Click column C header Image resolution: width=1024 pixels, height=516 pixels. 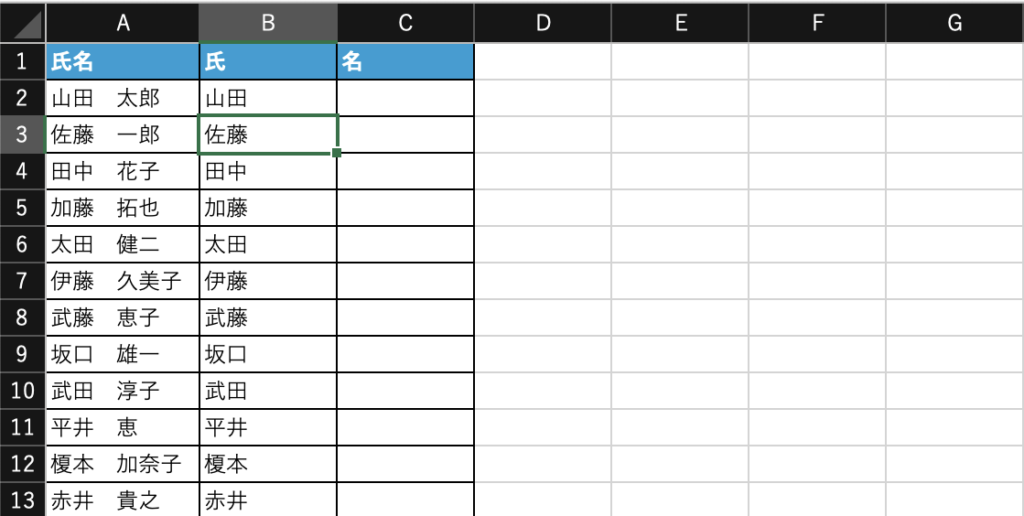(405, 22)
